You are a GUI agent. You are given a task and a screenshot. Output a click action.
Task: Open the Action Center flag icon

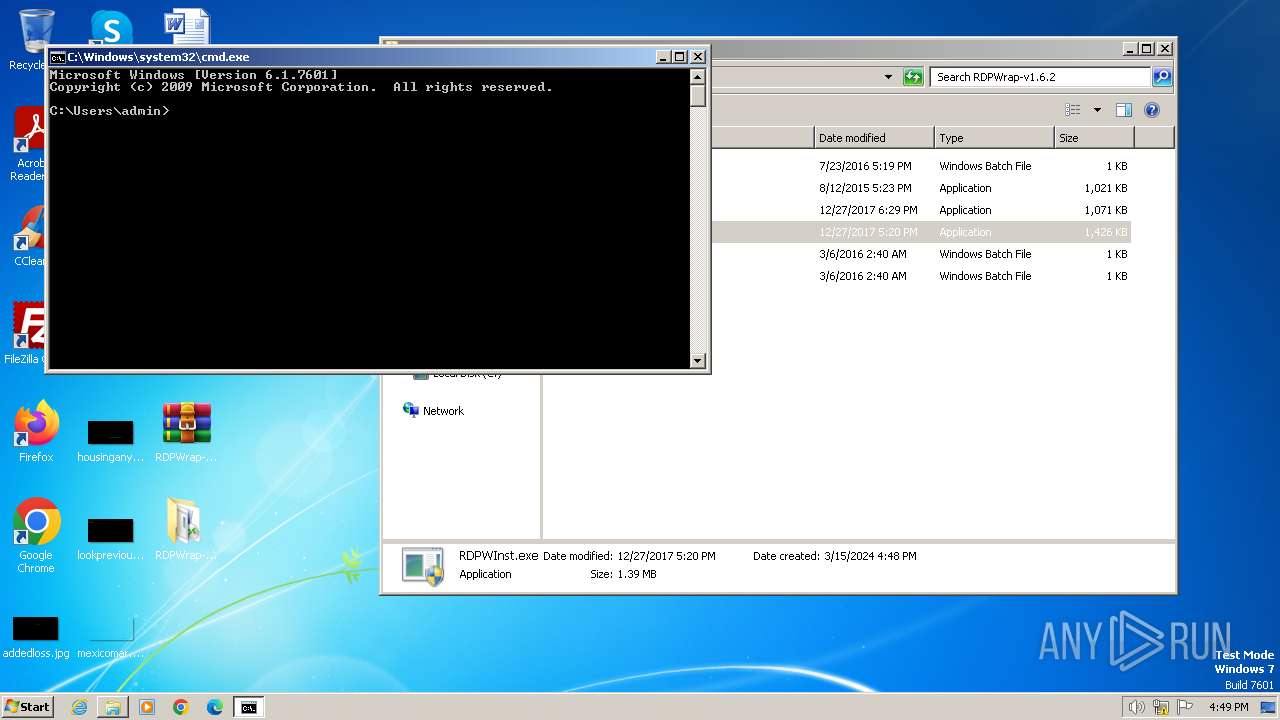(1185, 707)
